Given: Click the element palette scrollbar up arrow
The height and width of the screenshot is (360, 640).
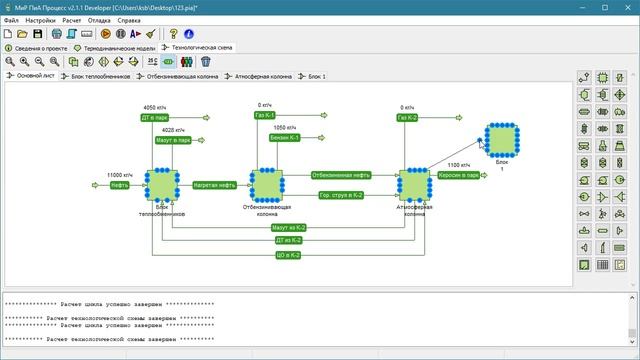Looking at the screenshot, I should [633, 75].
